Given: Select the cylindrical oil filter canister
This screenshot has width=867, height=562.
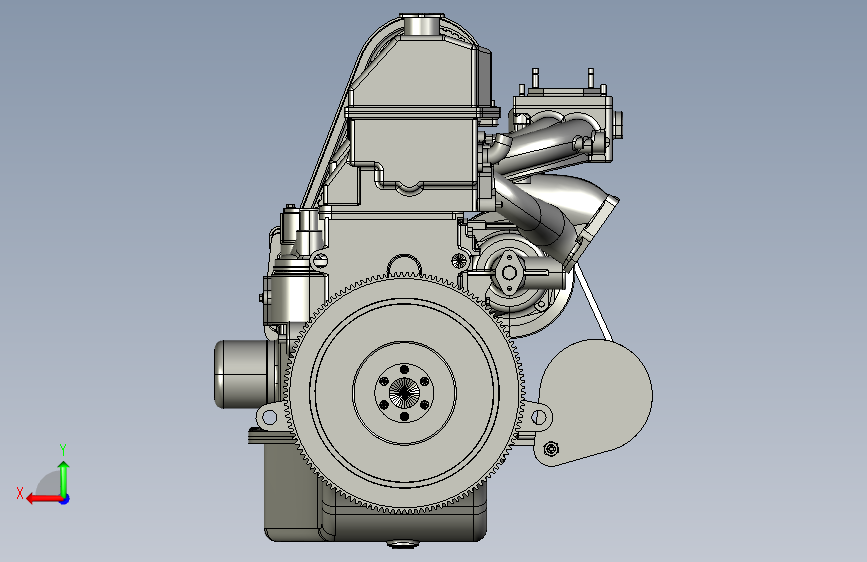Looking at the screenshot, I should coord(243,374).
